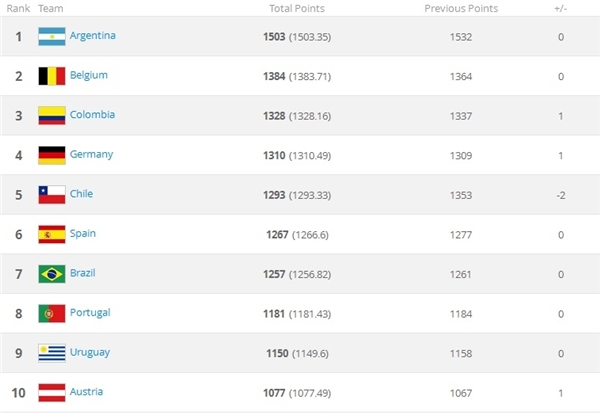Open the Germany team link
The image size is (600, 418).
[91, 154]
